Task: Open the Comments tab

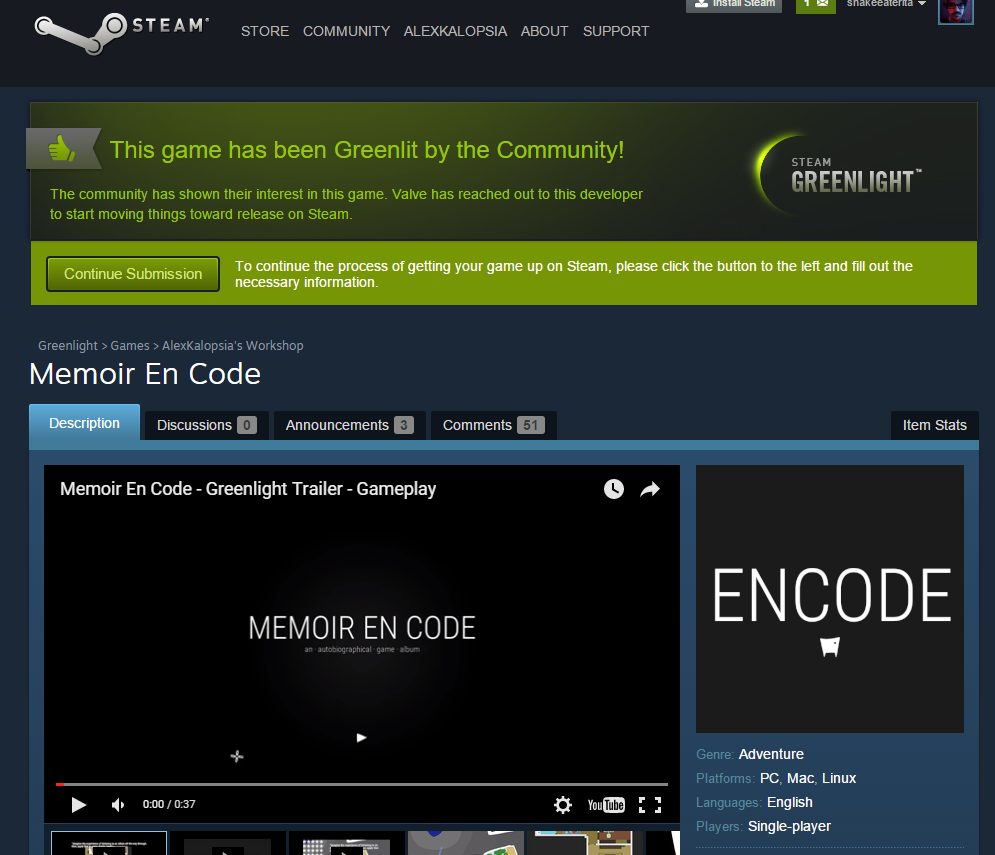Action: [493, 425]
